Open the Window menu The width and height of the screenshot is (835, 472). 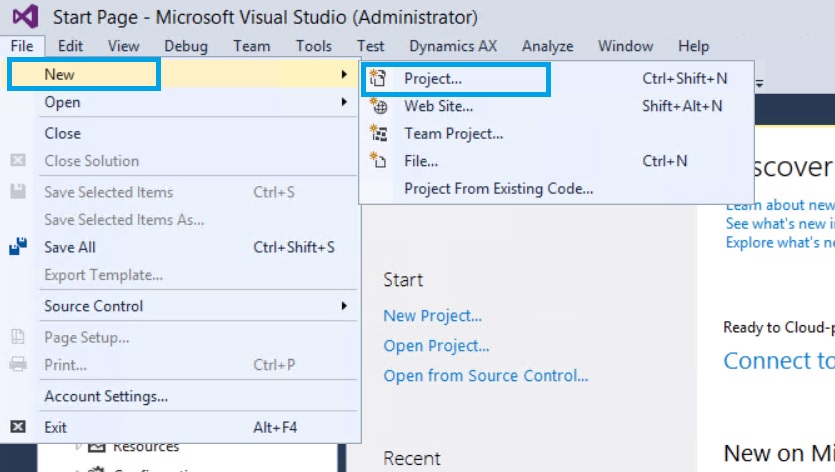625,46
